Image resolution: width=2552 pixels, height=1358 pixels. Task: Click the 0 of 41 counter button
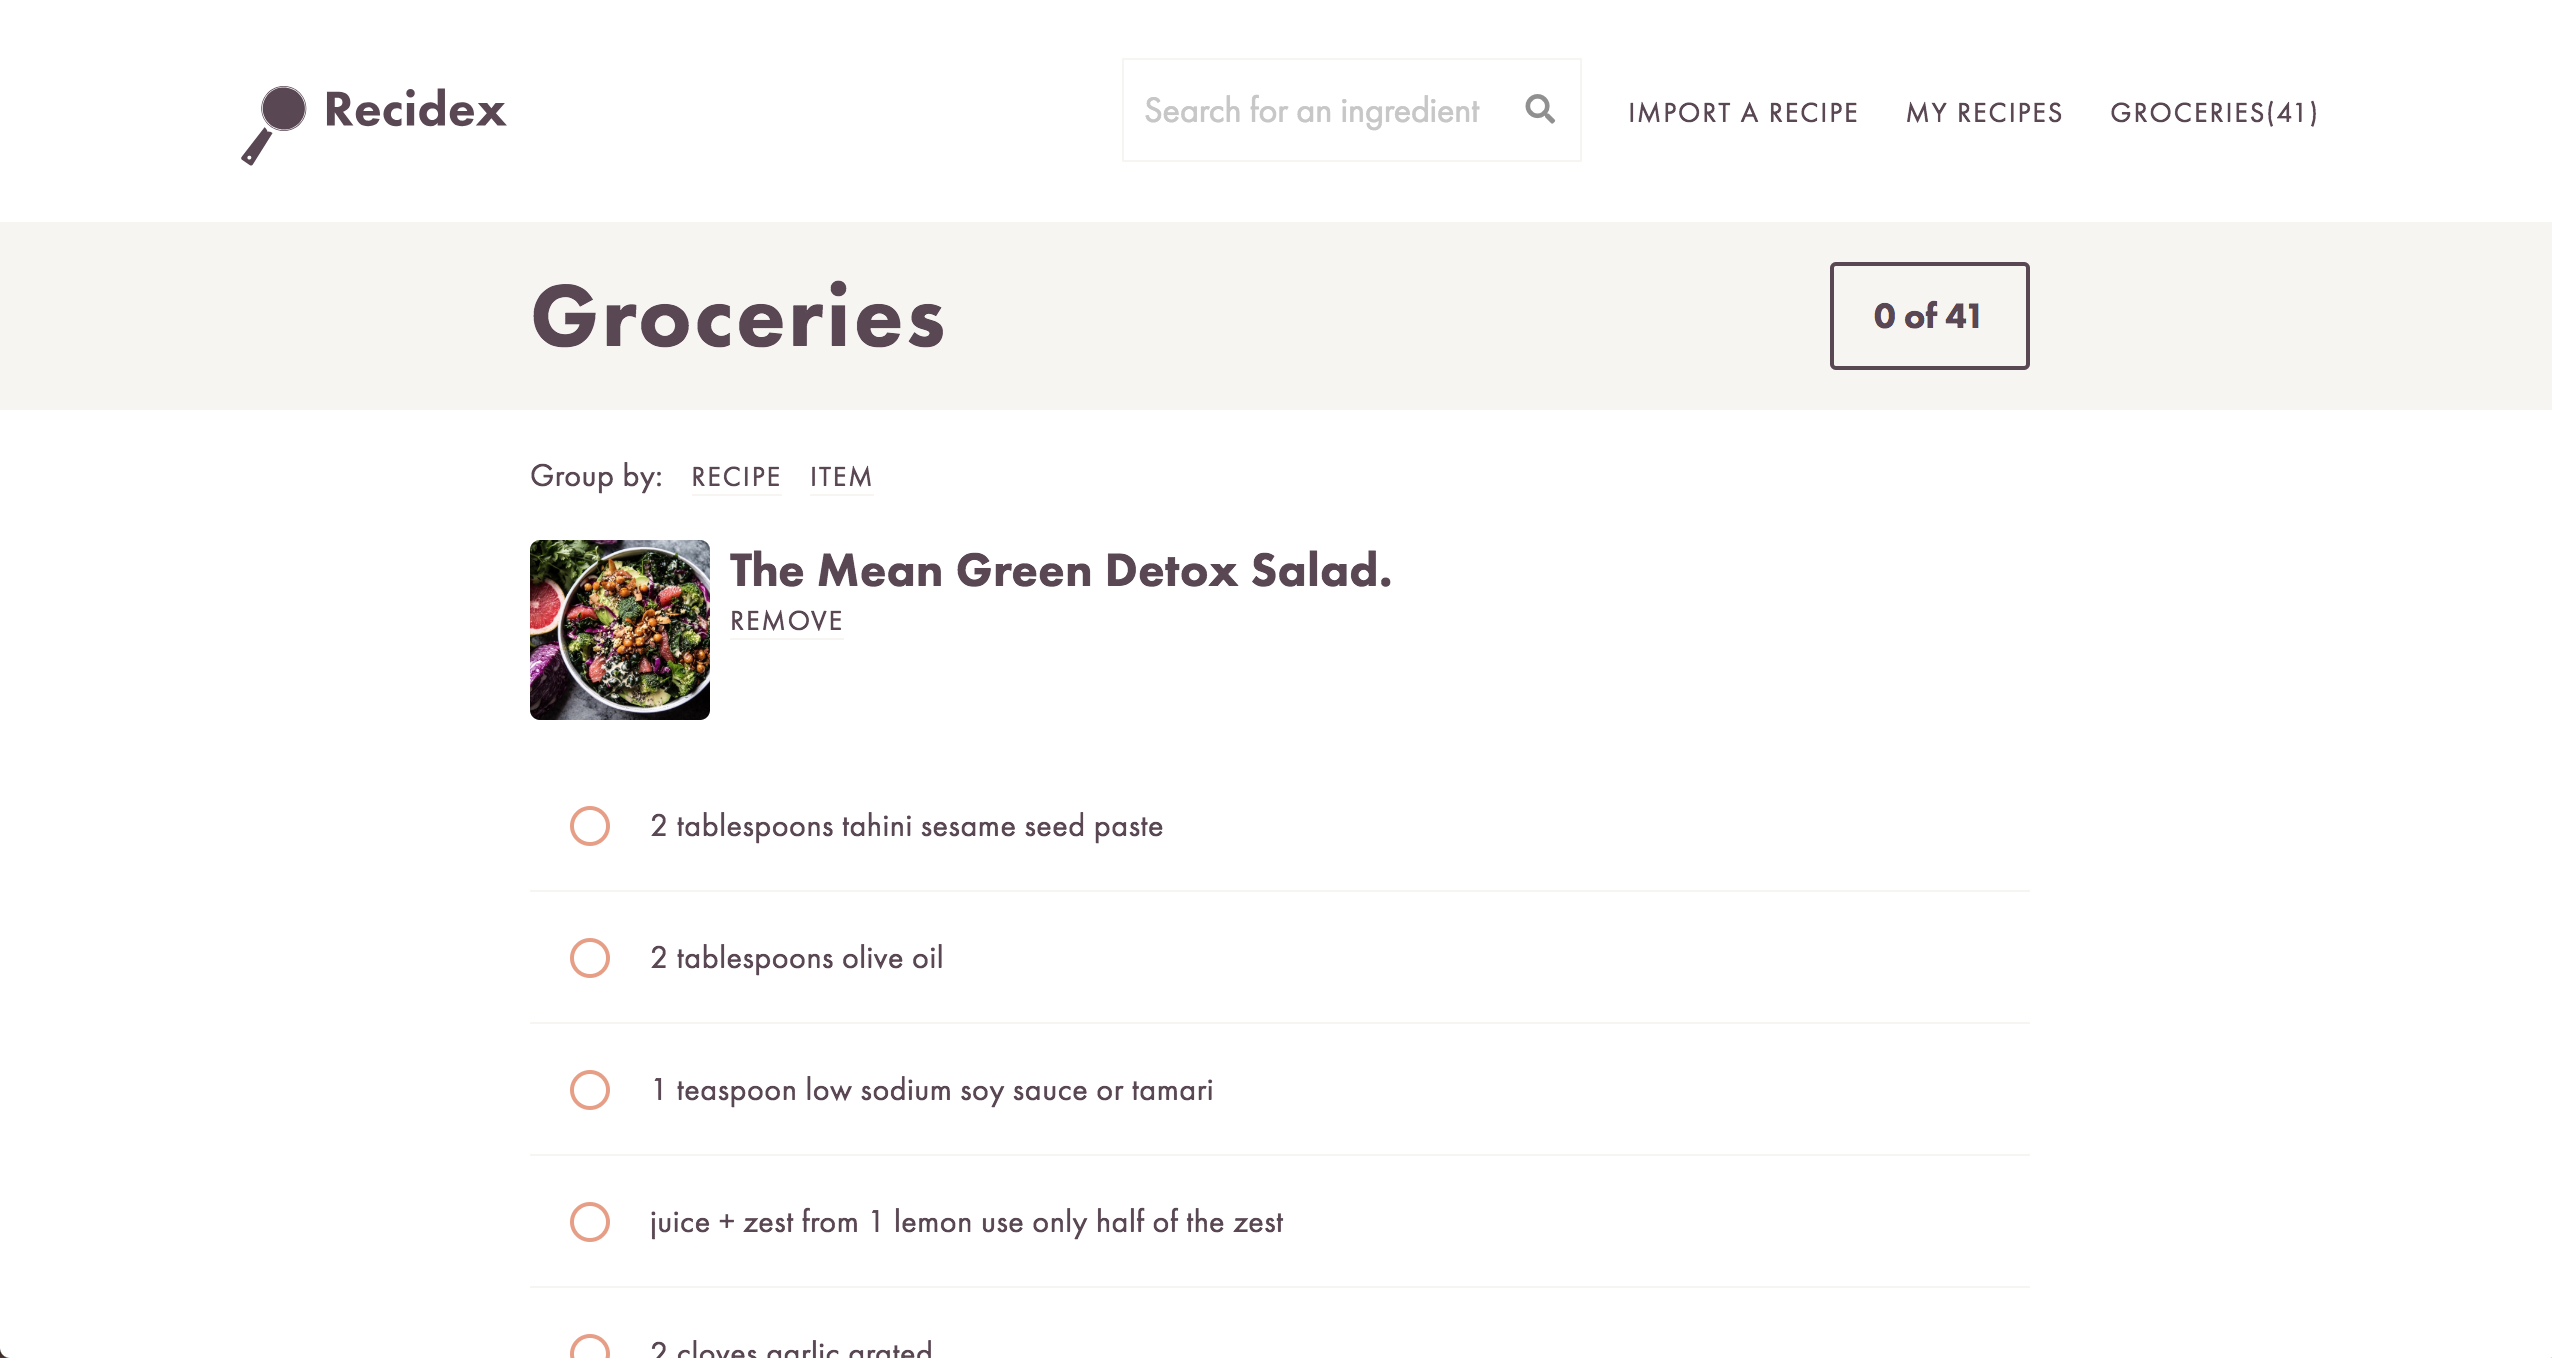(x=1929, y=316)
